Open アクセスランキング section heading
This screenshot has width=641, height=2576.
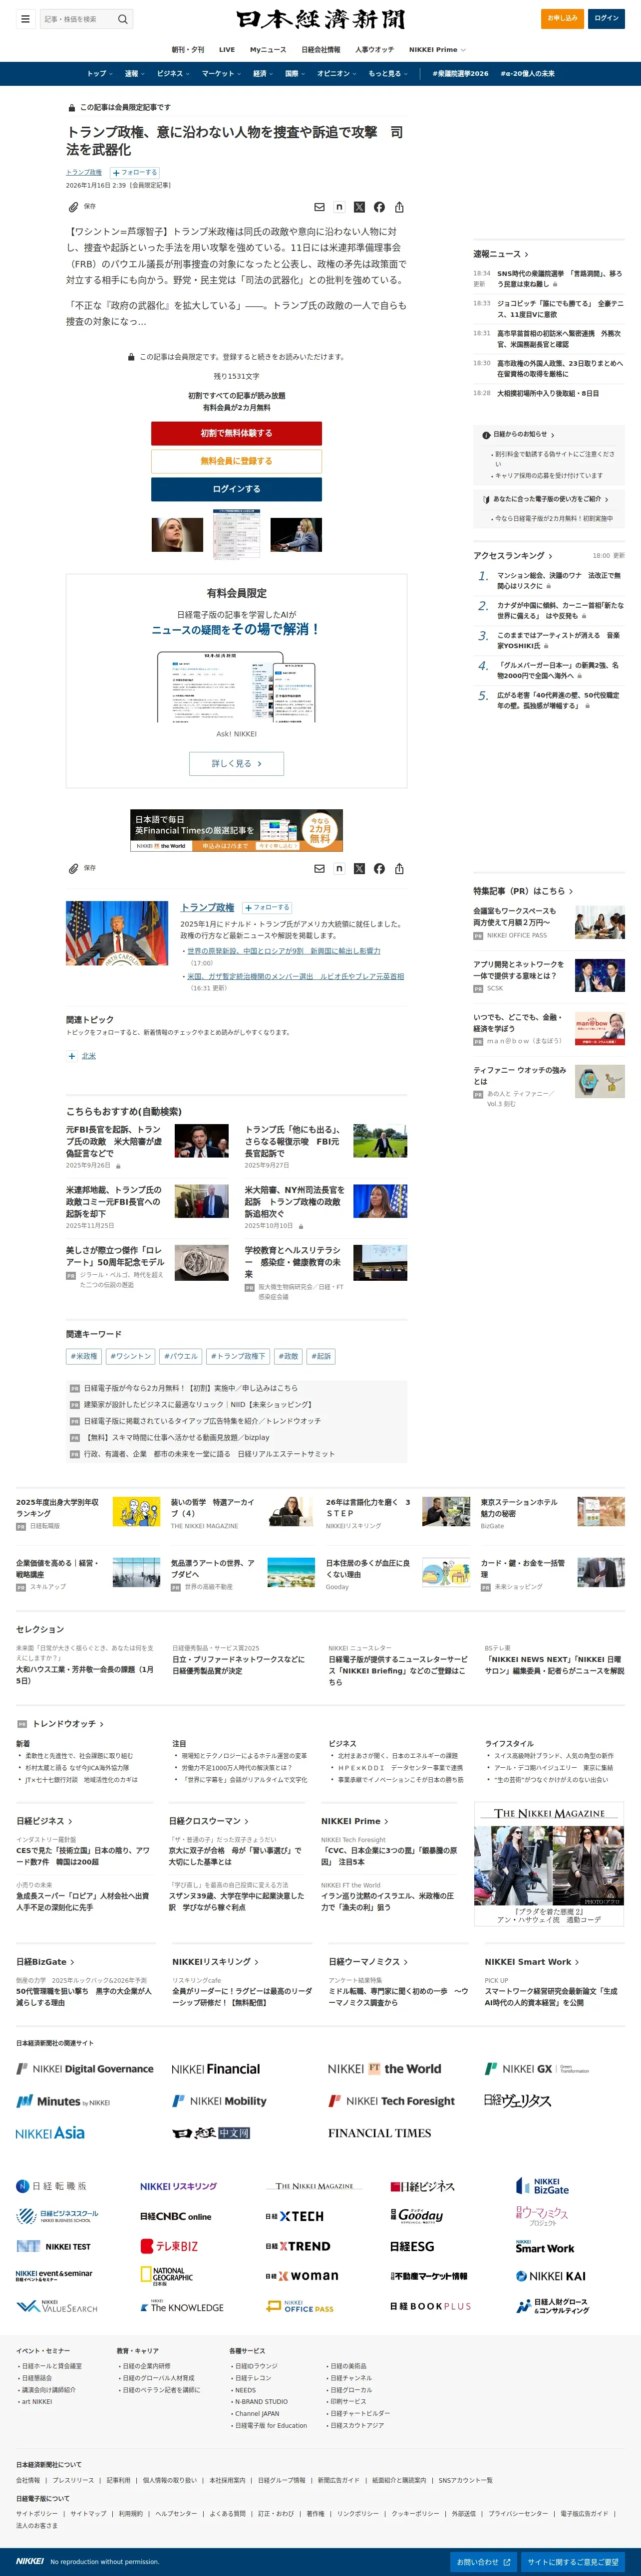click(x=513, y=555)
